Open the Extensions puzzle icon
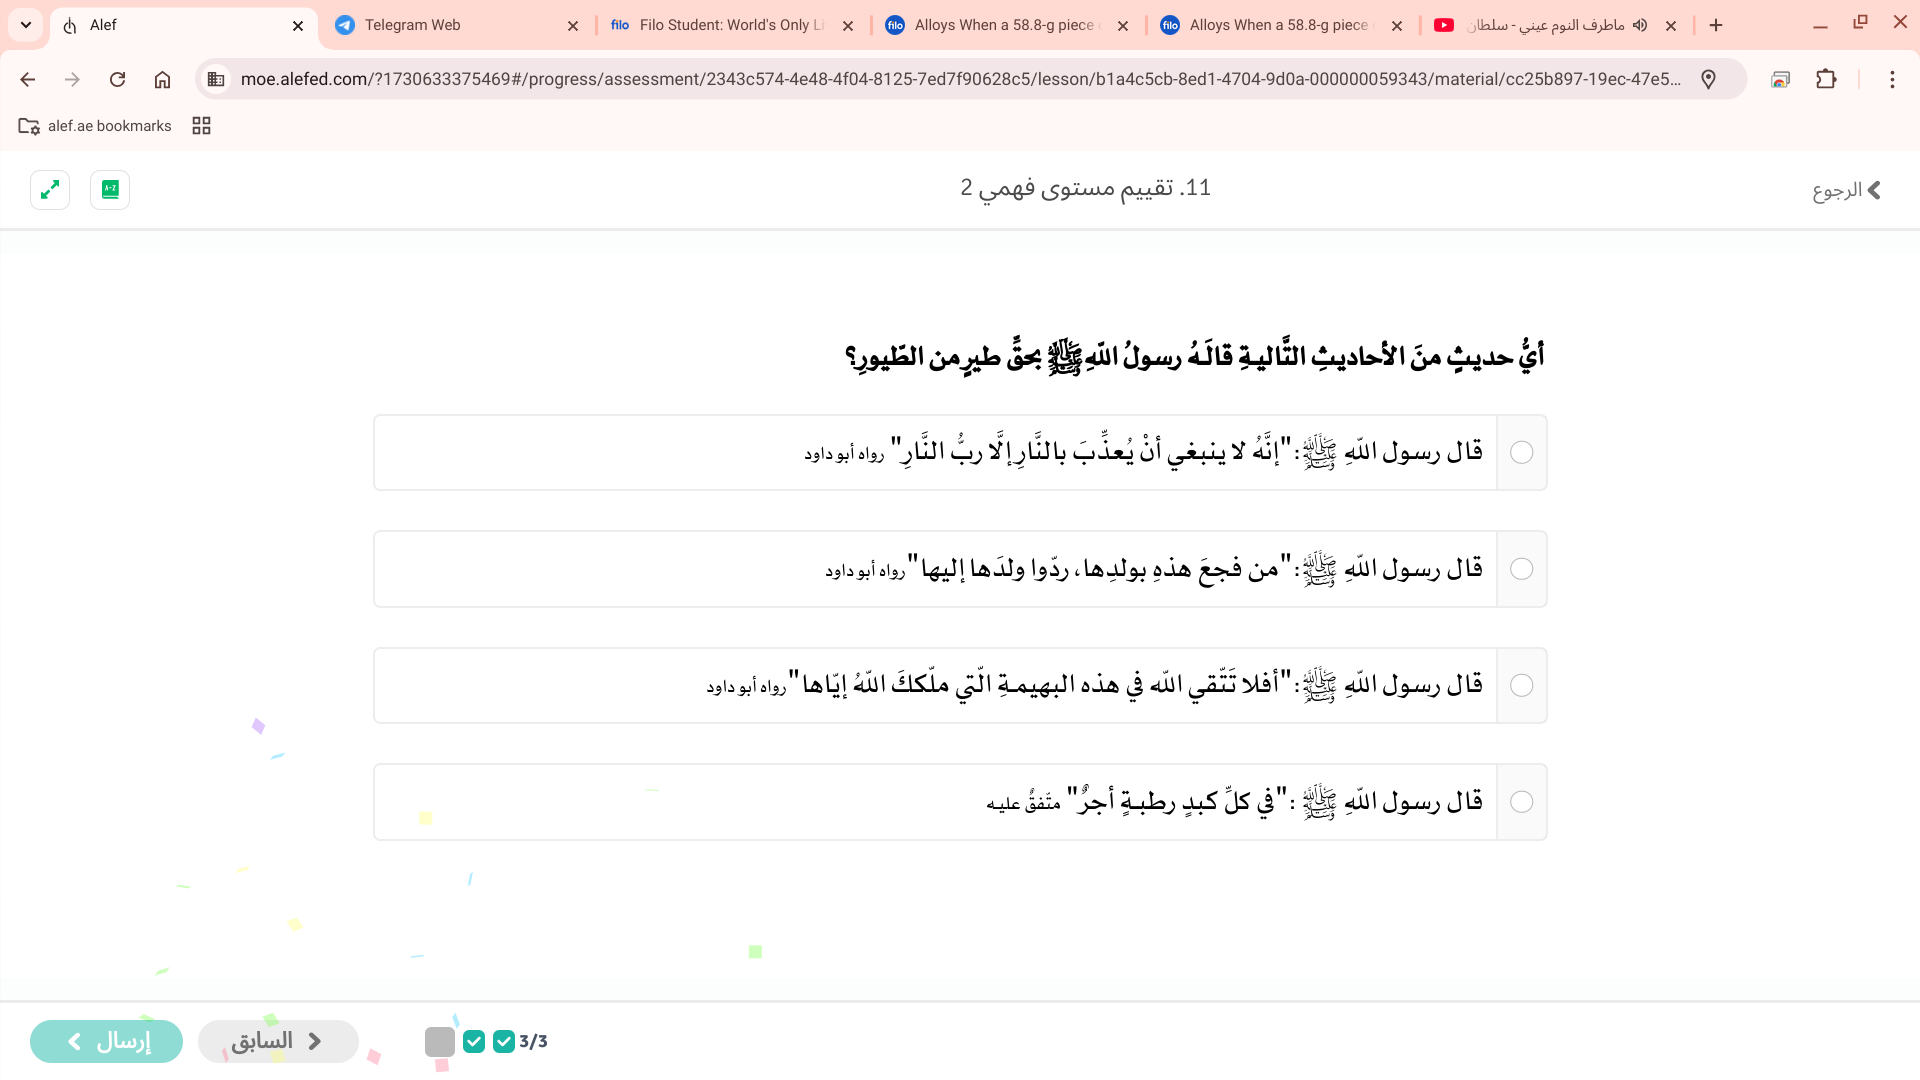The image size is (1920, 1080). click(1826, 79)
